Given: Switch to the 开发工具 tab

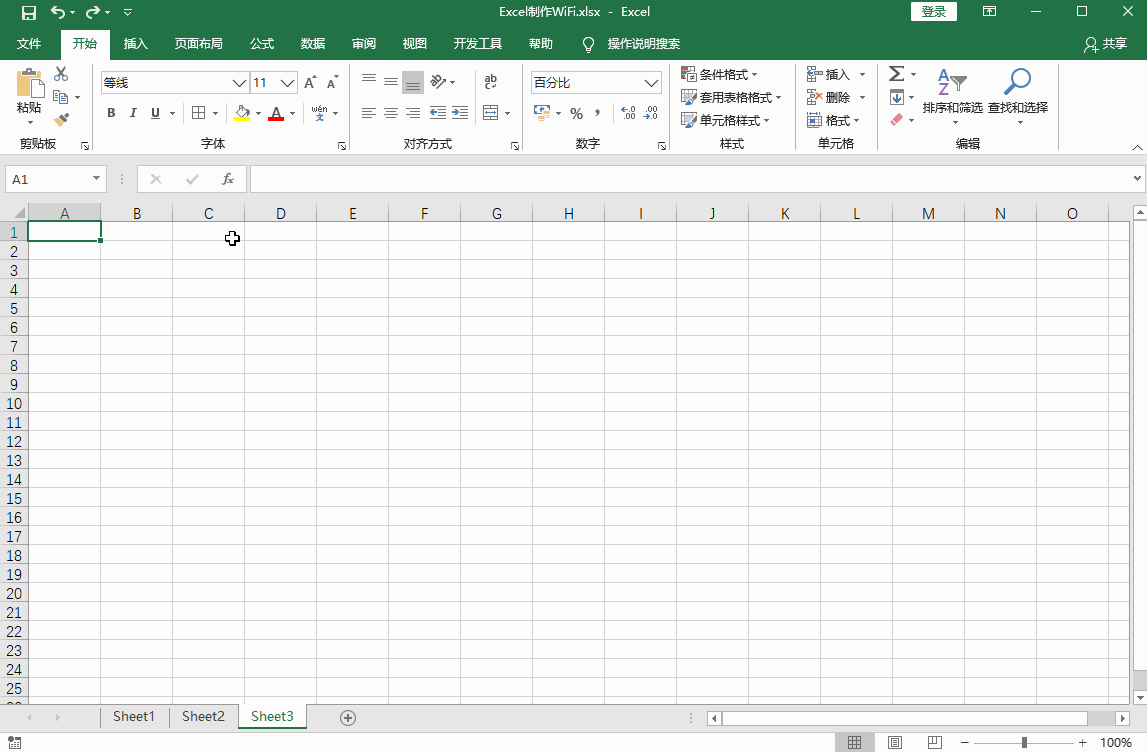Looking at the screenshot, I should point(478,44).
